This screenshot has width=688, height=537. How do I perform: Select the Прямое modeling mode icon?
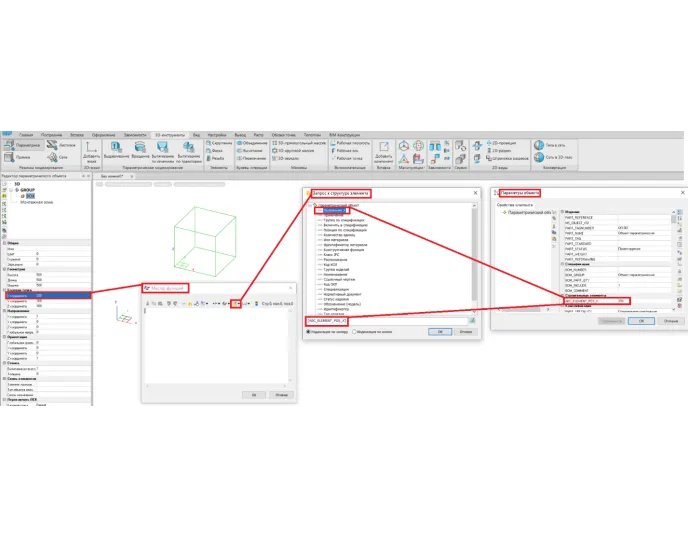click(9, 157)
